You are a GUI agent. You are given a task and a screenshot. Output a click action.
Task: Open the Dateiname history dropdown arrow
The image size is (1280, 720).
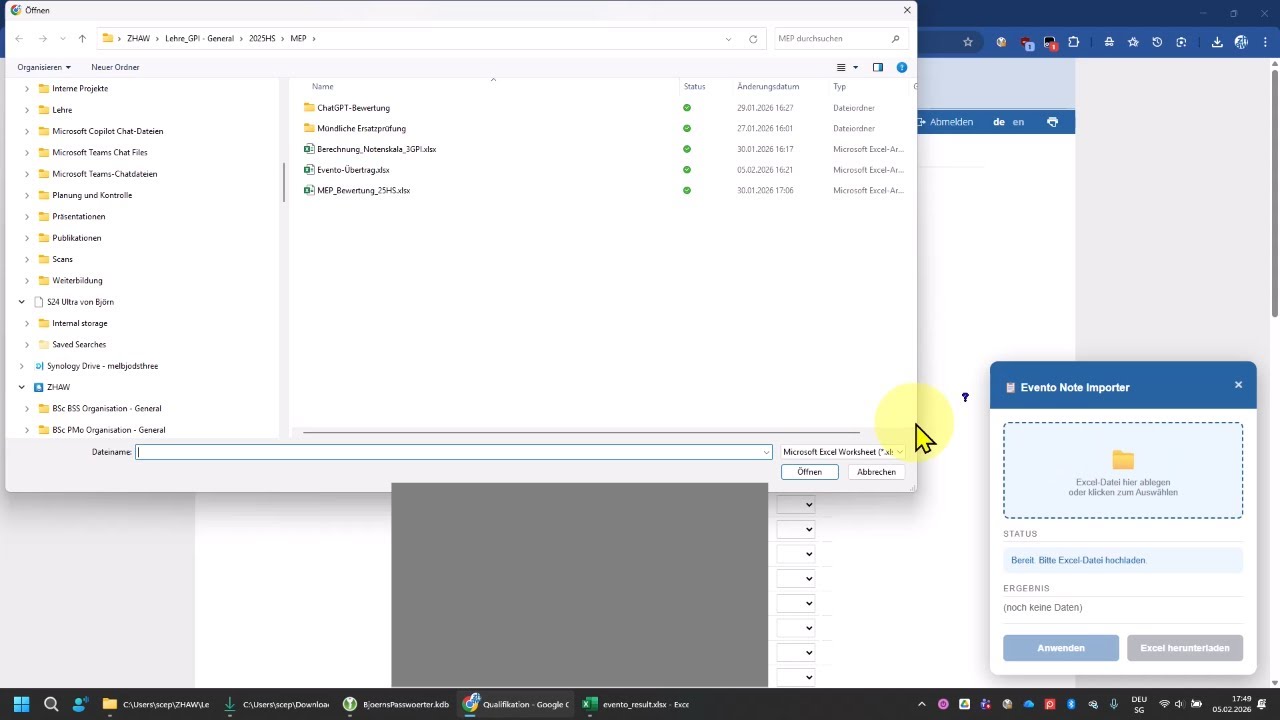tap(766, 452)
